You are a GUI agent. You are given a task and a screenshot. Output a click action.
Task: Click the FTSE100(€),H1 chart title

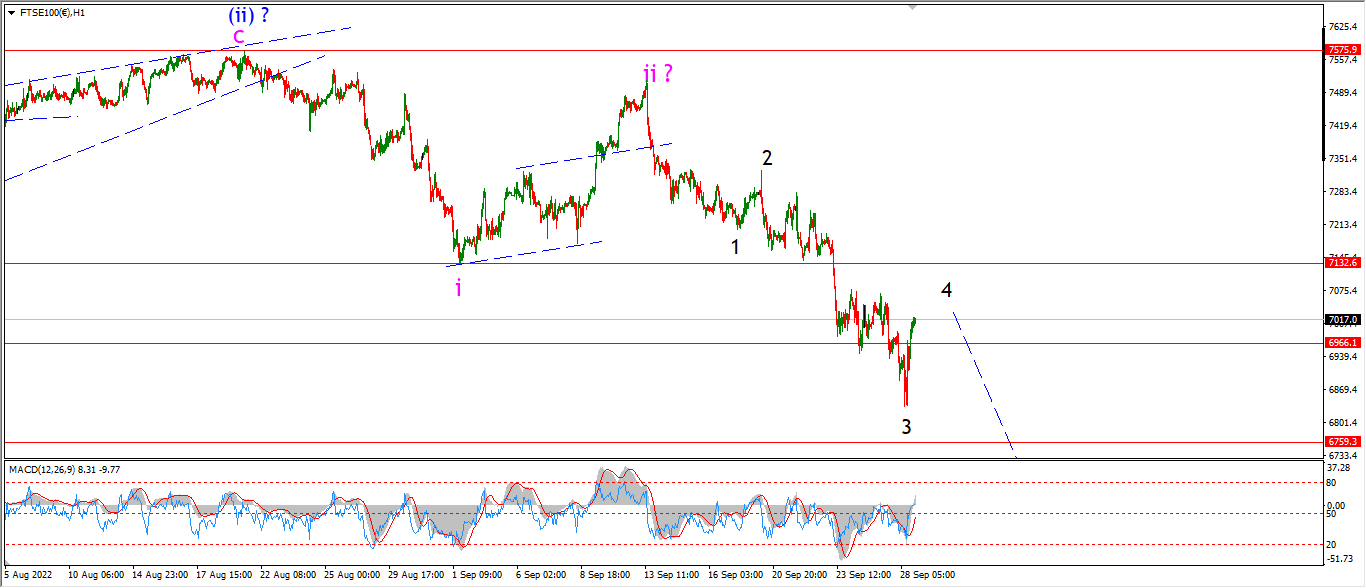(52, 13)
